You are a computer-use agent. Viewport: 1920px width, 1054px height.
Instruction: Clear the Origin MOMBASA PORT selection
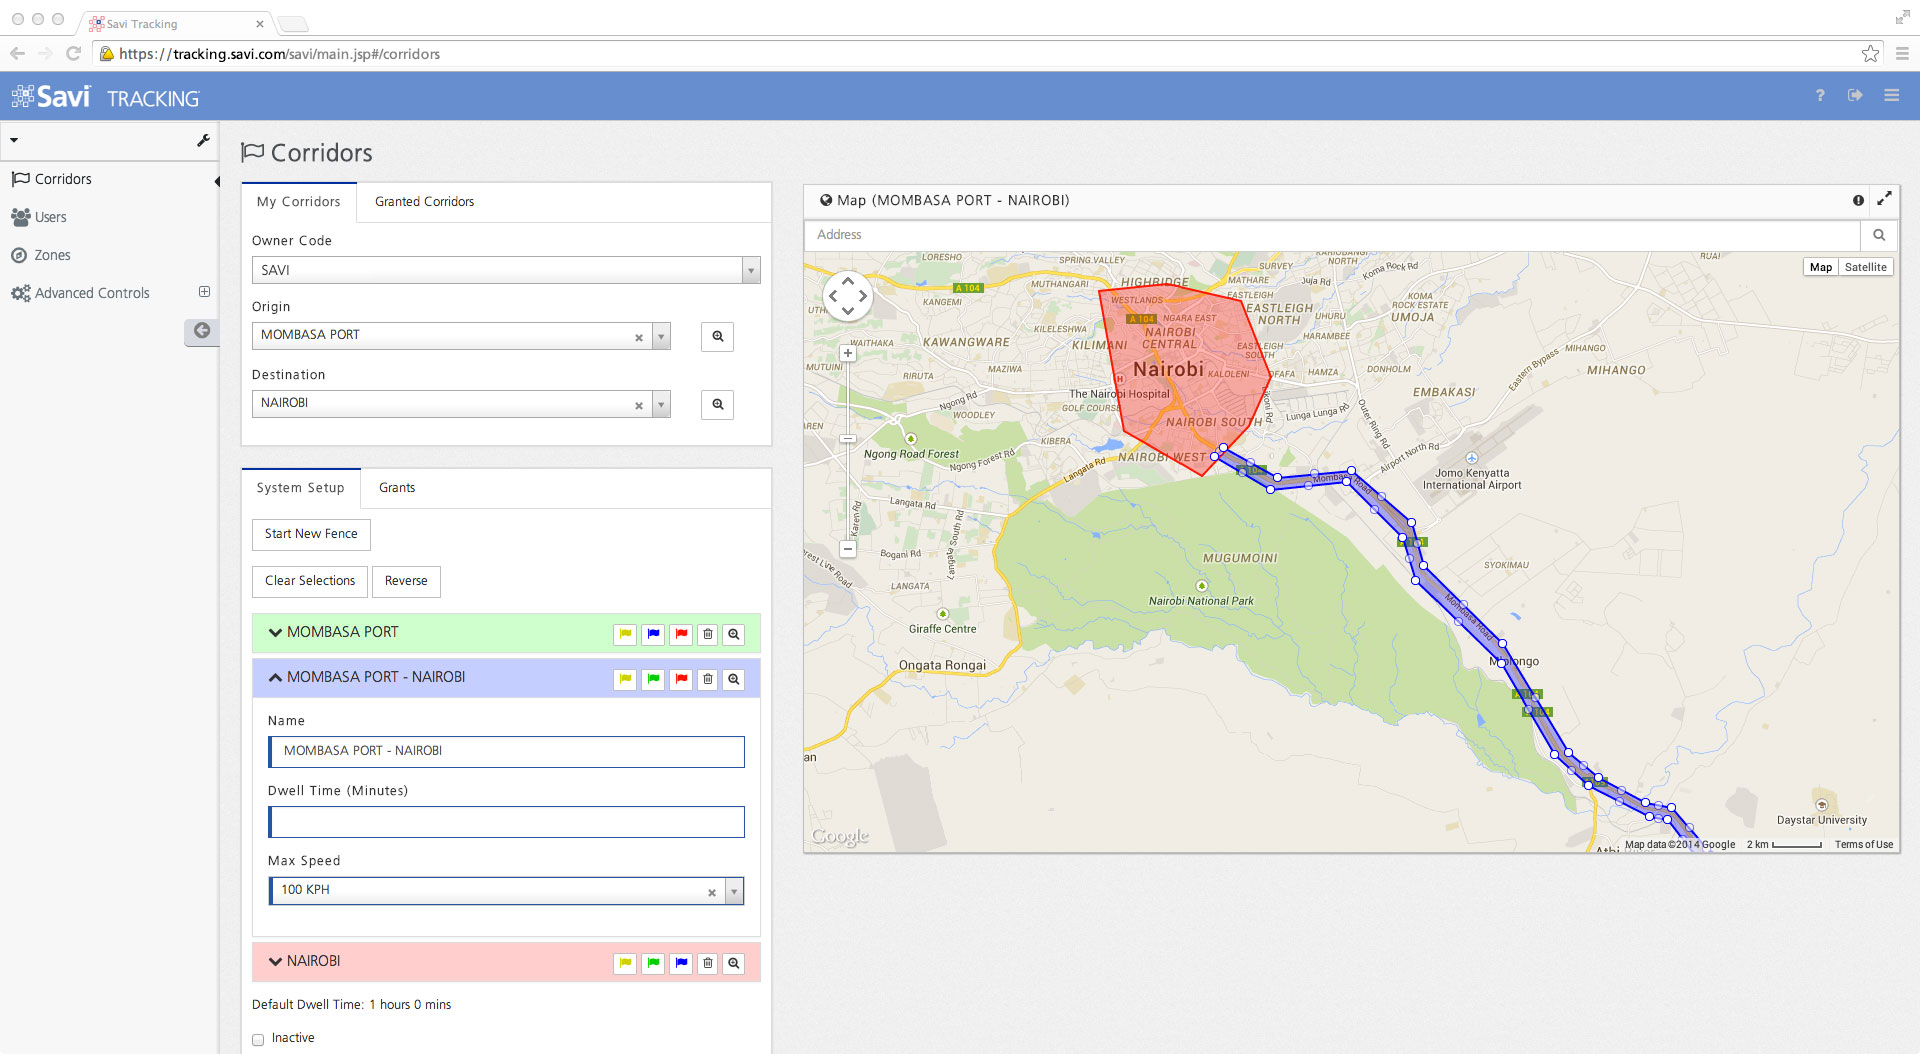coord(639,338)
